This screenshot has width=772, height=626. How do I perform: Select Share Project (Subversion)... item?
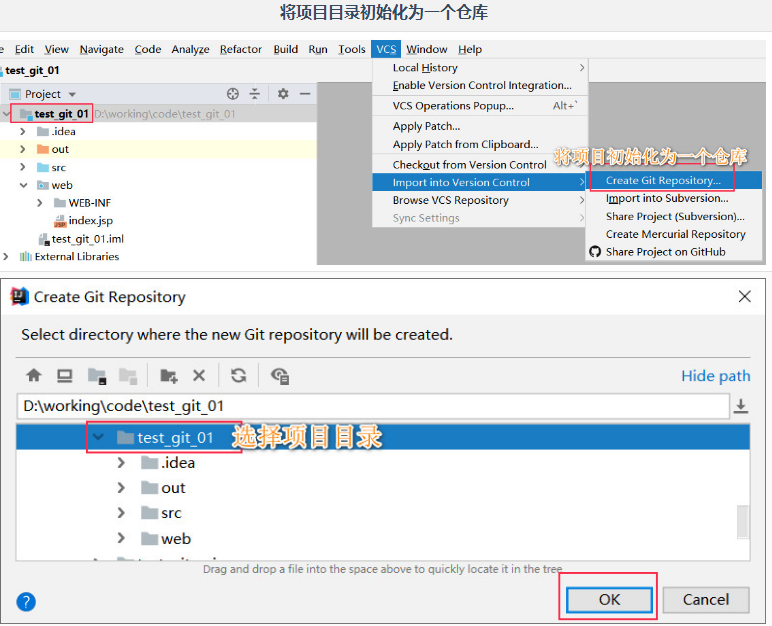(674, 216)
